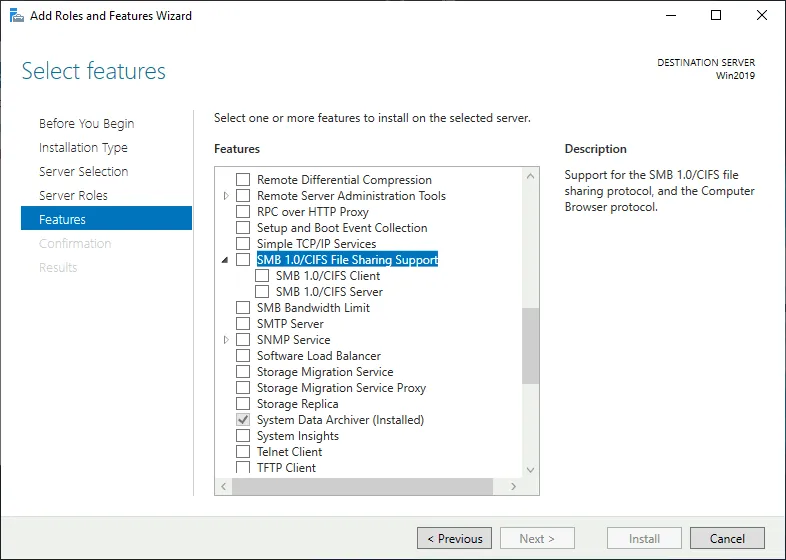Click the horizontal scroll right arrow
Viewport: 786px width, 560px height.
coord(514,486)
